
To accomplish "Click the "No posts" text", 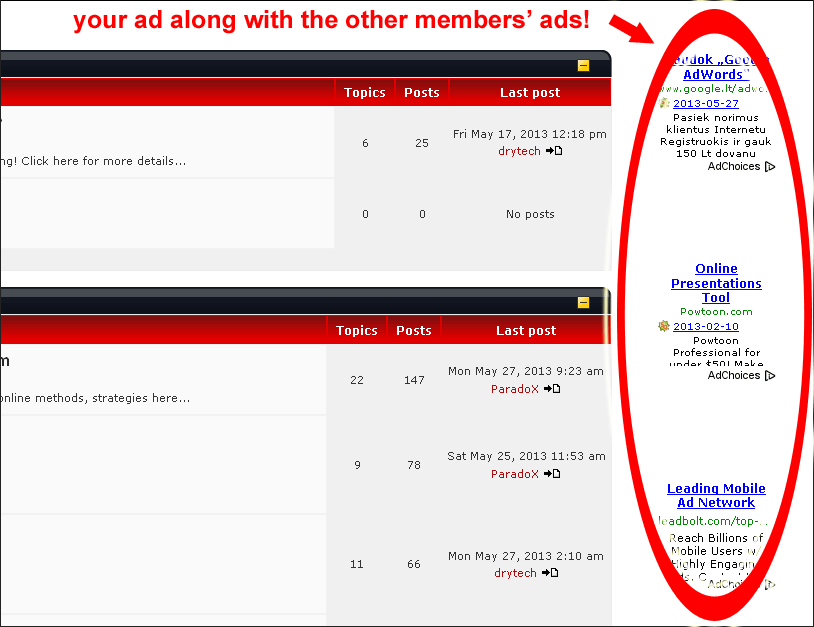I will [x=530, y=214].
